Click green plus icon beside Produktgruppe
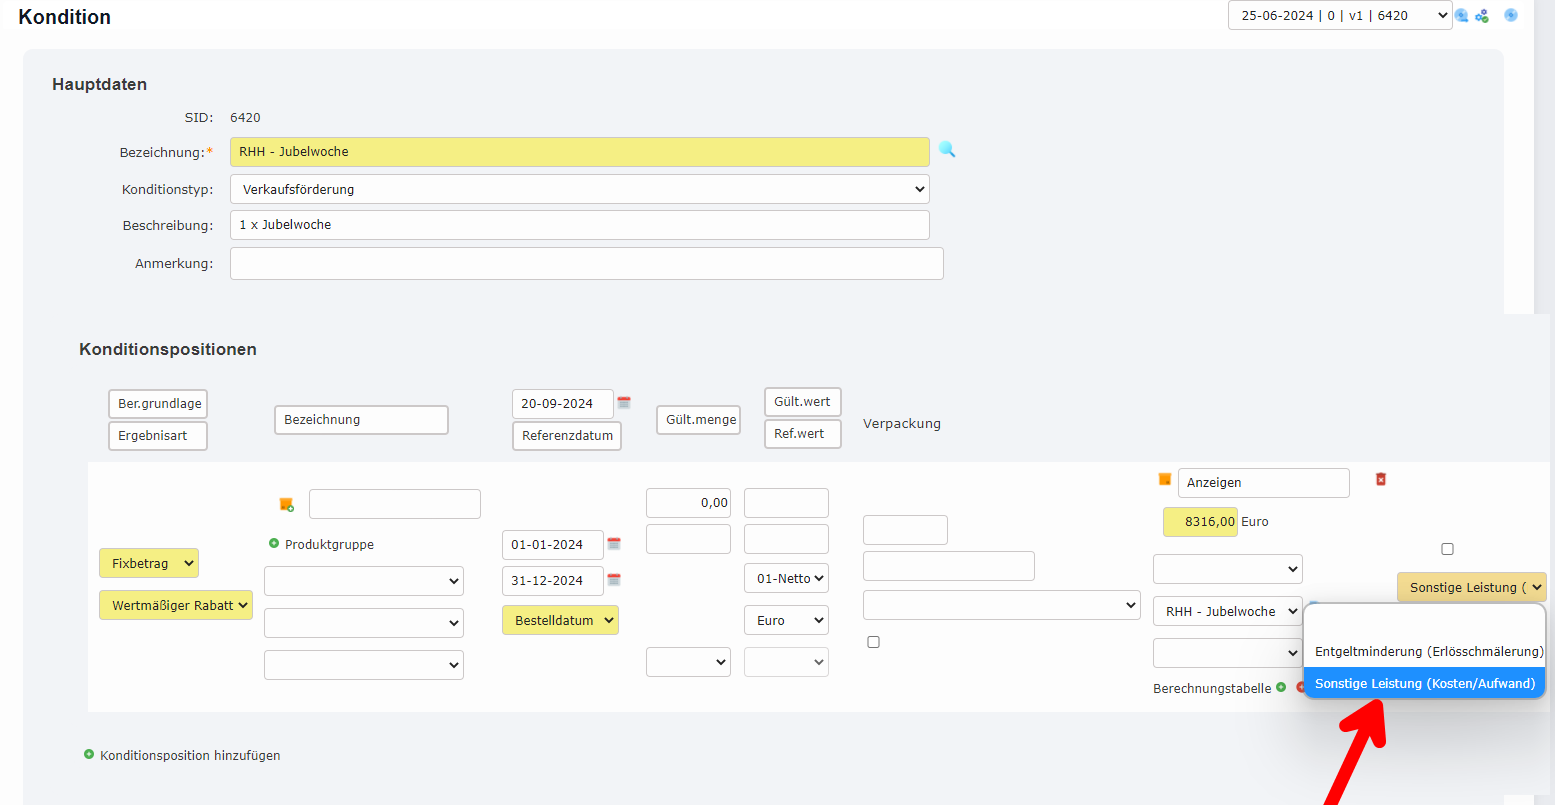 274,544
